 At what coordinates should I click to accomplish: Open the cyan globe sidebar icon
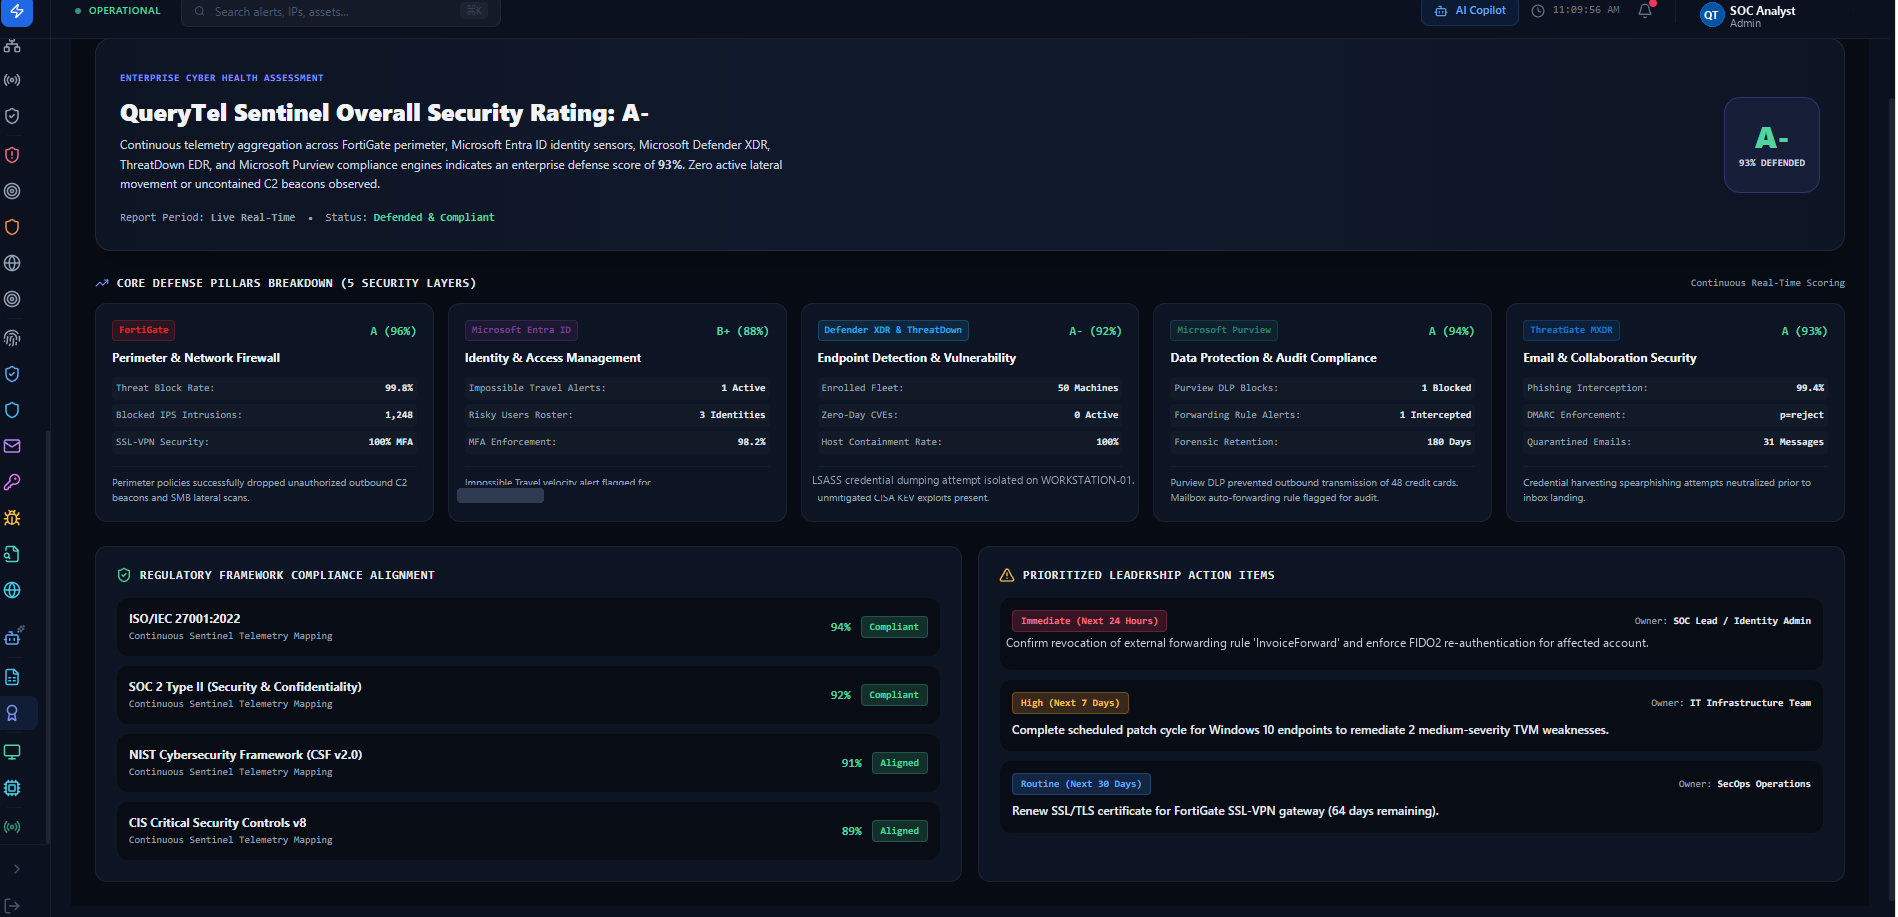click(x=12, y=590)
